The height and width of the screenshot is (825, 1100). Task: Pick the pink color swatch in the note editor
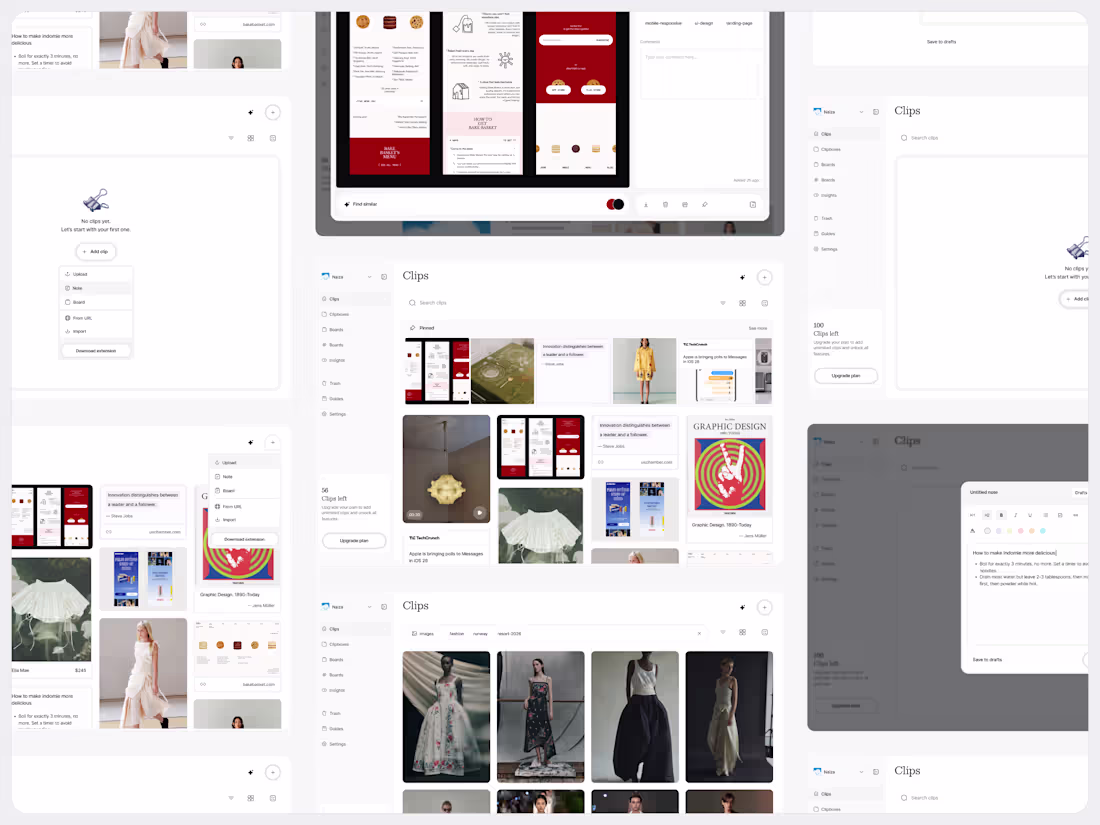tap(1020, 531)
